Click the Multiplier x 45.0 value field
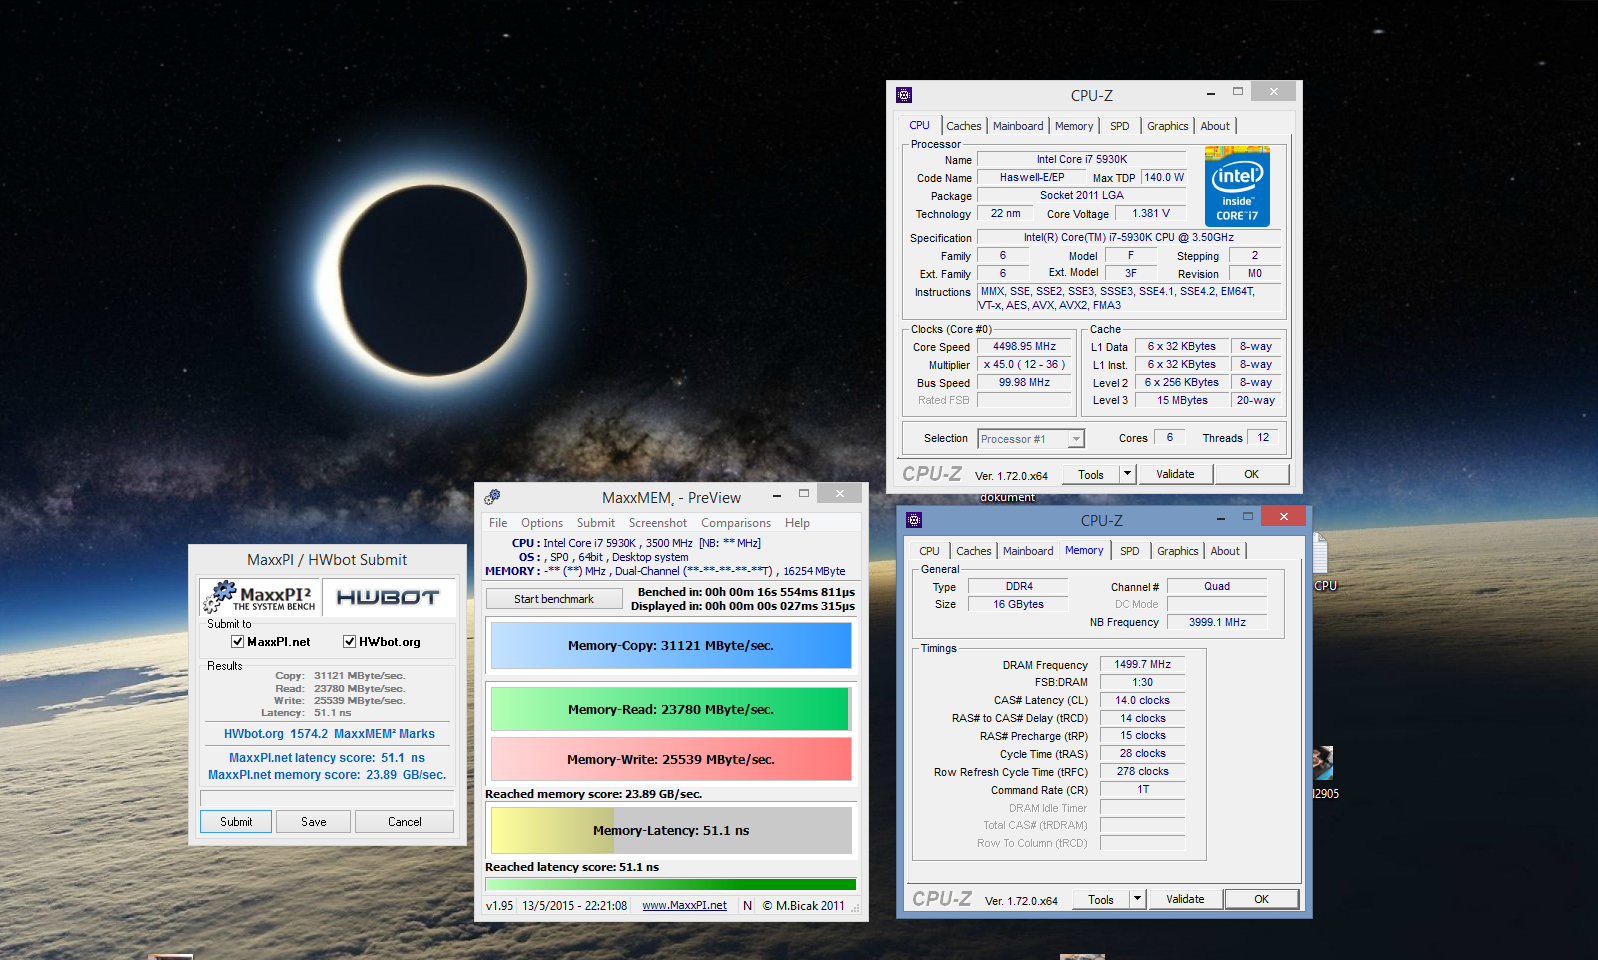 point(1025,365)
